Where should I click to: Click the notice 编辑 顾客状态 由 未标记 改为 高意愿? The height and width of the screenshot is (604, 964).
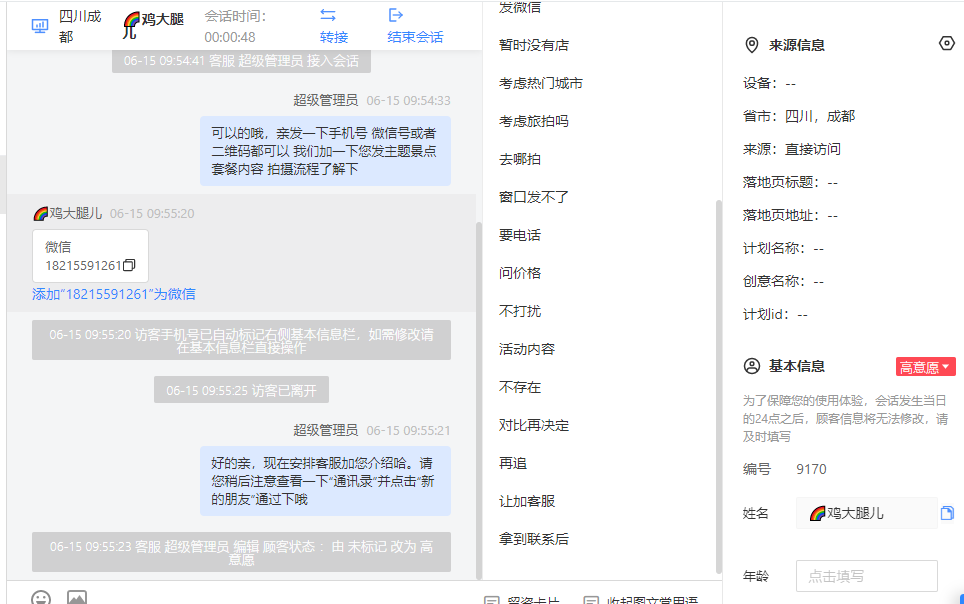(241, 552)
